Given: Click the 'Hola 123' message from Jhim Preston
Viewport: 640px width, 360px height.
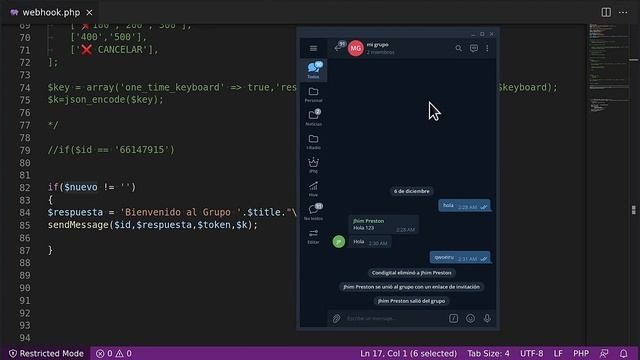Looking at the screenshot, I should pyautogui.click(x=383, y=224).
